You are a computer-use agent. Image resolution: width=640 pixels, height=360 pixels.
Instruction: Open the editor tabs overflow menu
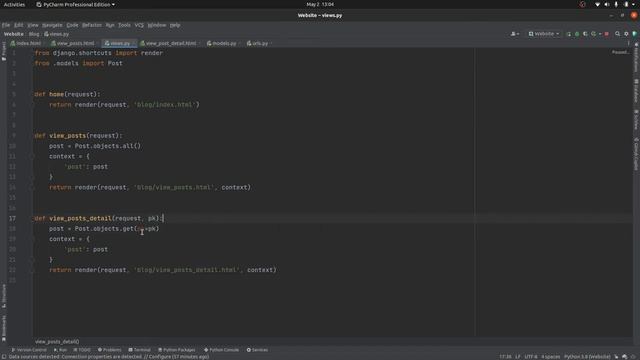(x=628, y=43)
